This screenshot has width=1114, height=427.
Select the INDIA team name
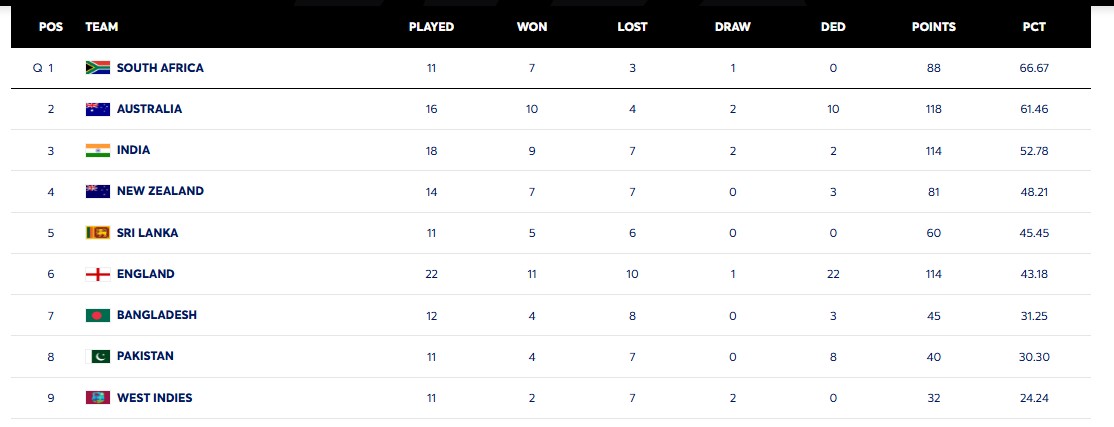[133, 150]
